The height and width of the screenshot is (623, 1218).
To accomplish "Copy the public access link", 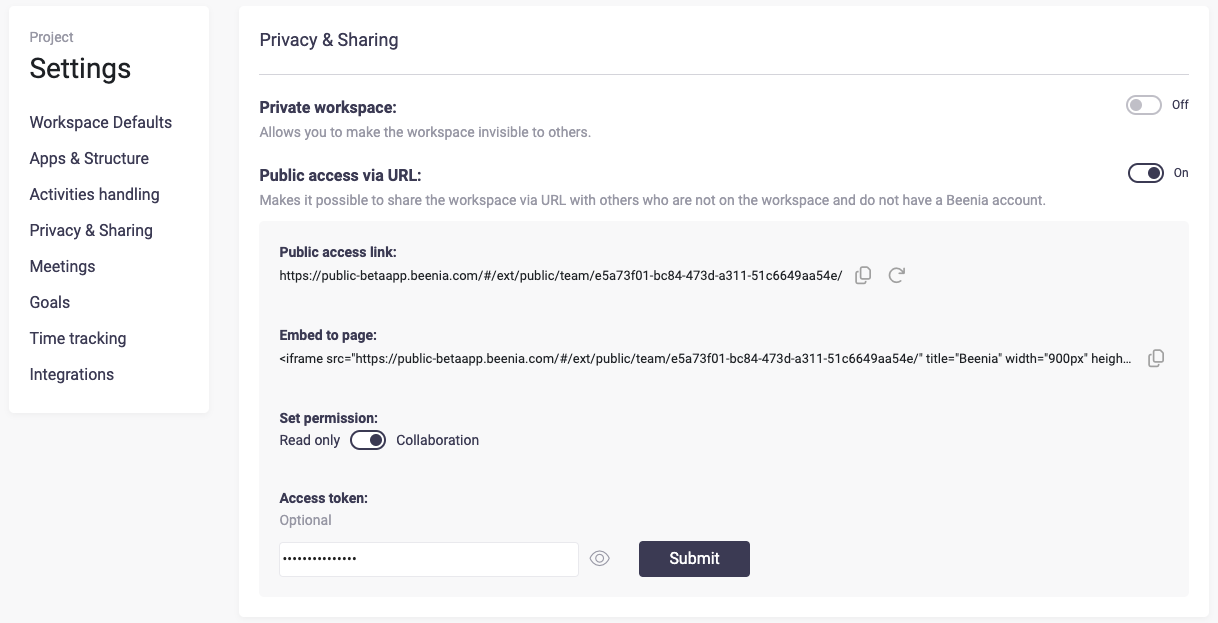I will [x=863, y=275].
